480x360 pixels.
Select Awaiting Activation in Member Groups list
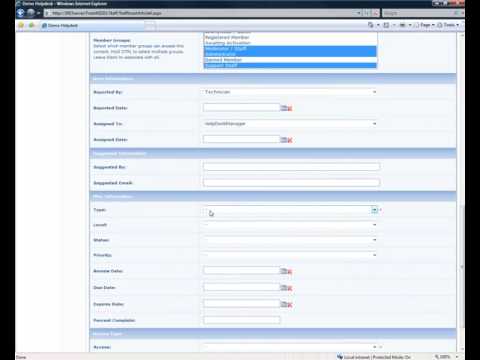point(290,43)
